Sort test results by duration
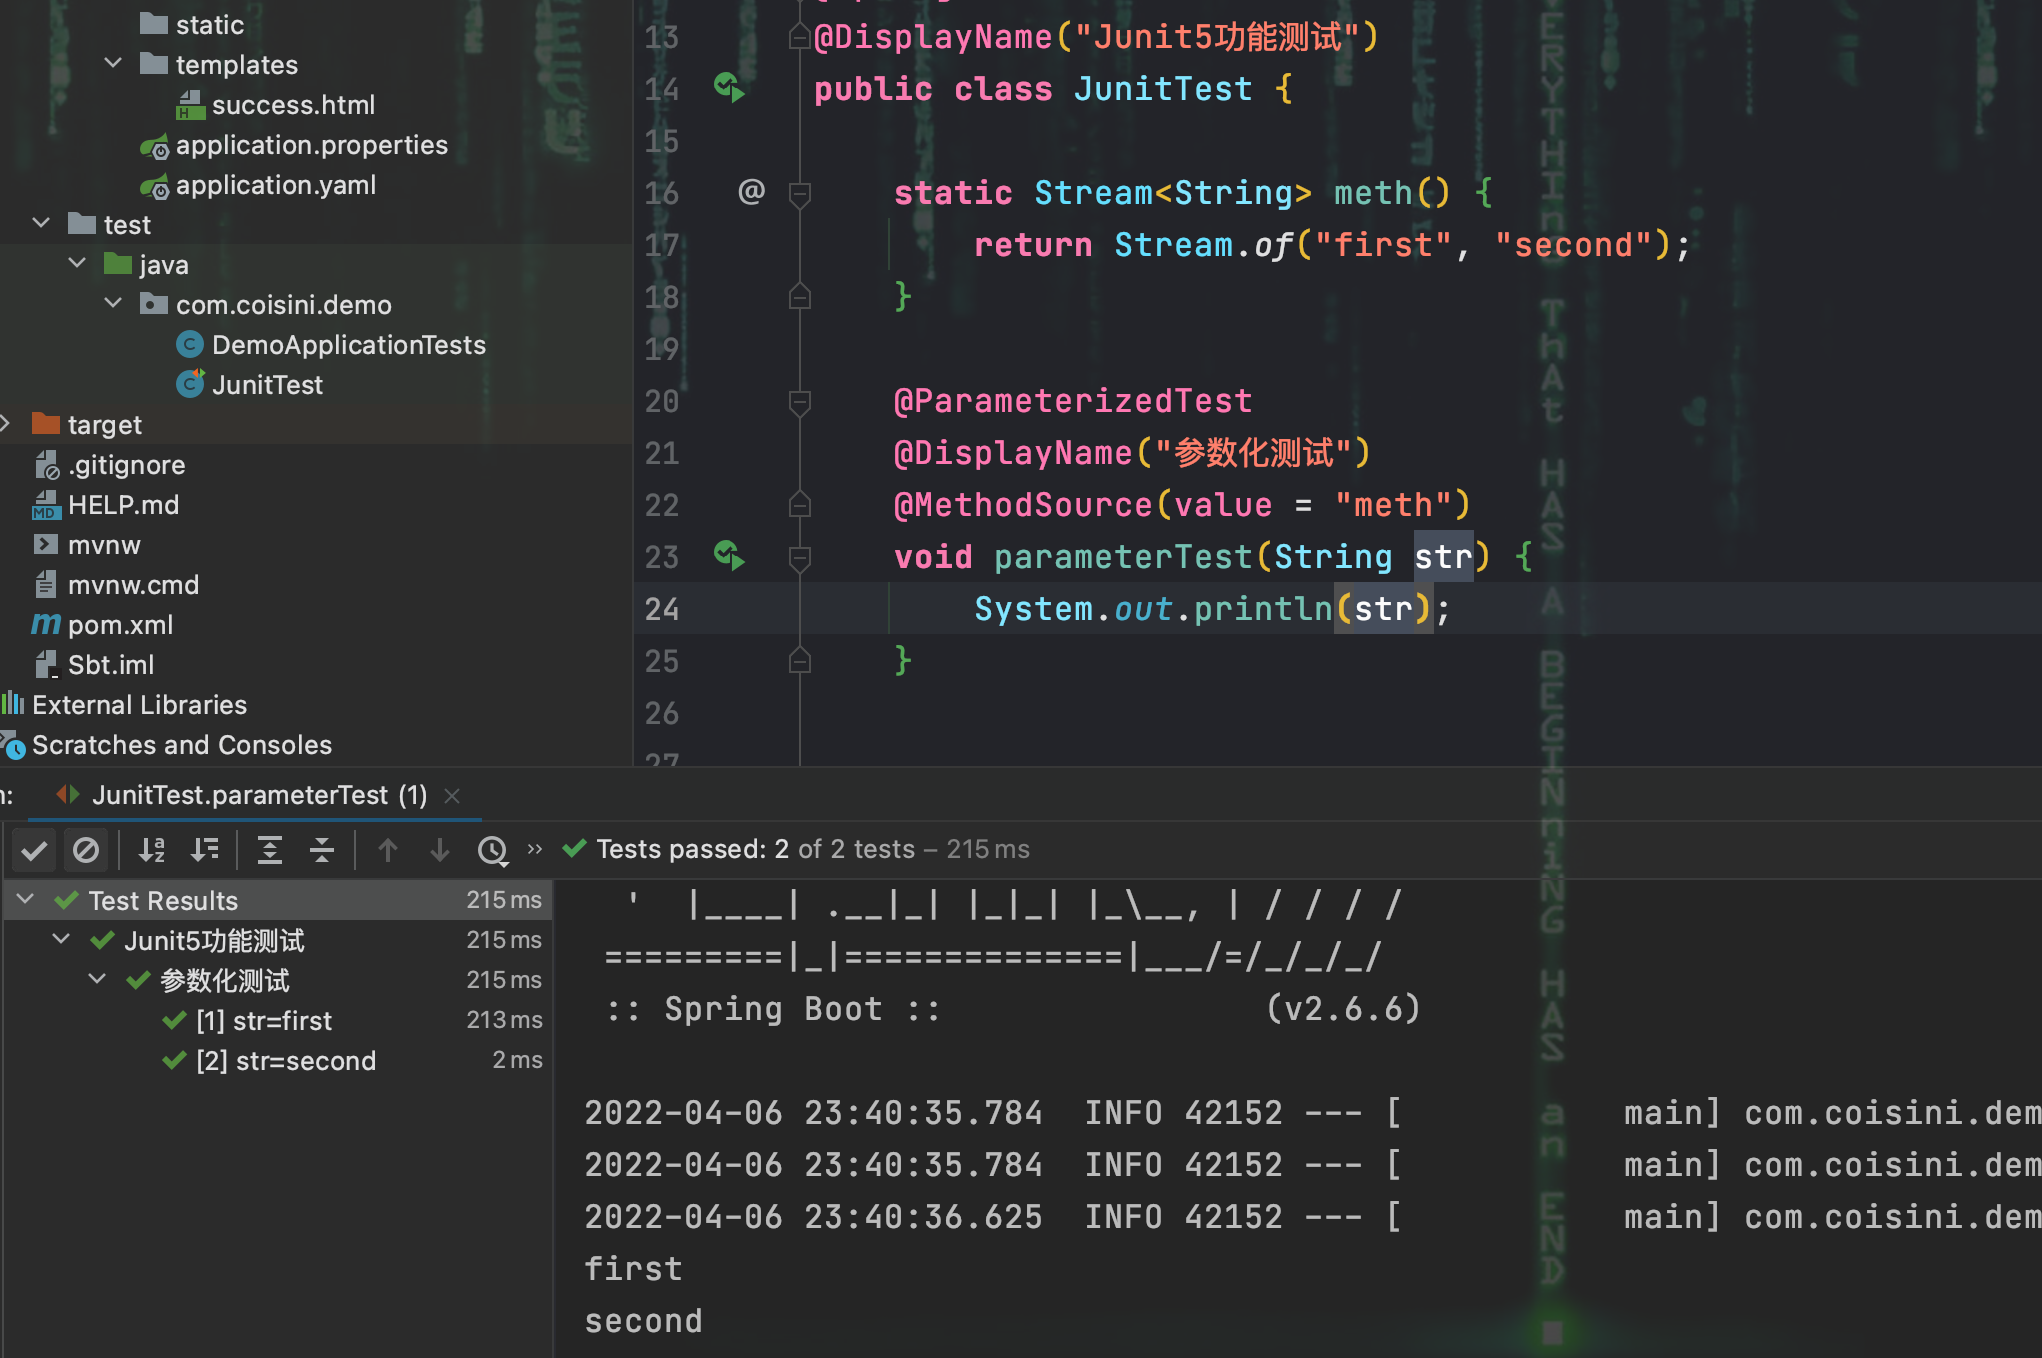 click(205, 850)
